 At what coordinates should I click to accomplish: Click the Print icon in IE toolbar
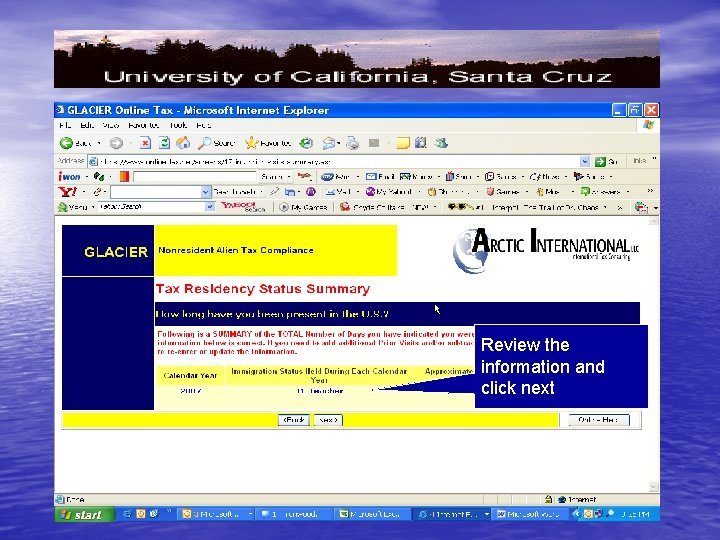tap(353, 143)
